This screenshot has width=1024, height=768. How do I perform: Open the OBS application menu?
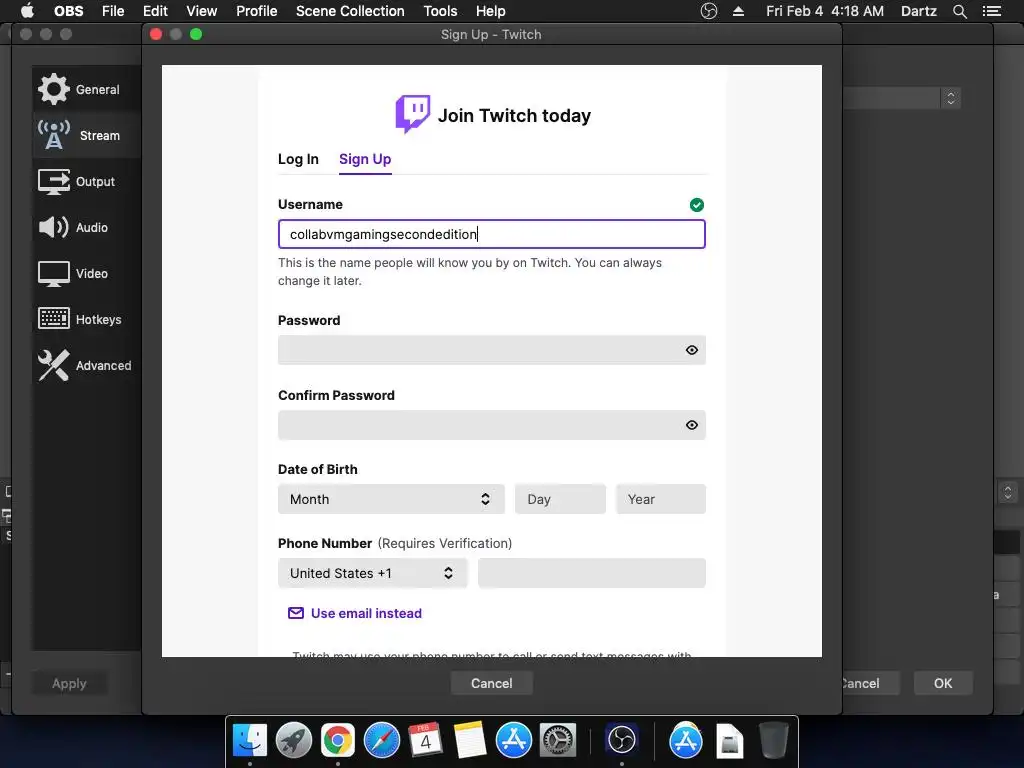point(69,11)
